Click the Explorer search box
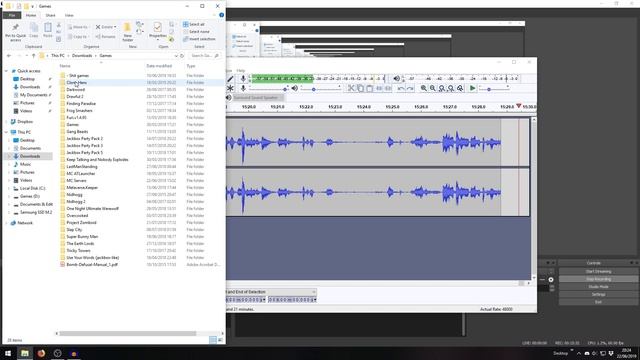 [x=205, y=56]
